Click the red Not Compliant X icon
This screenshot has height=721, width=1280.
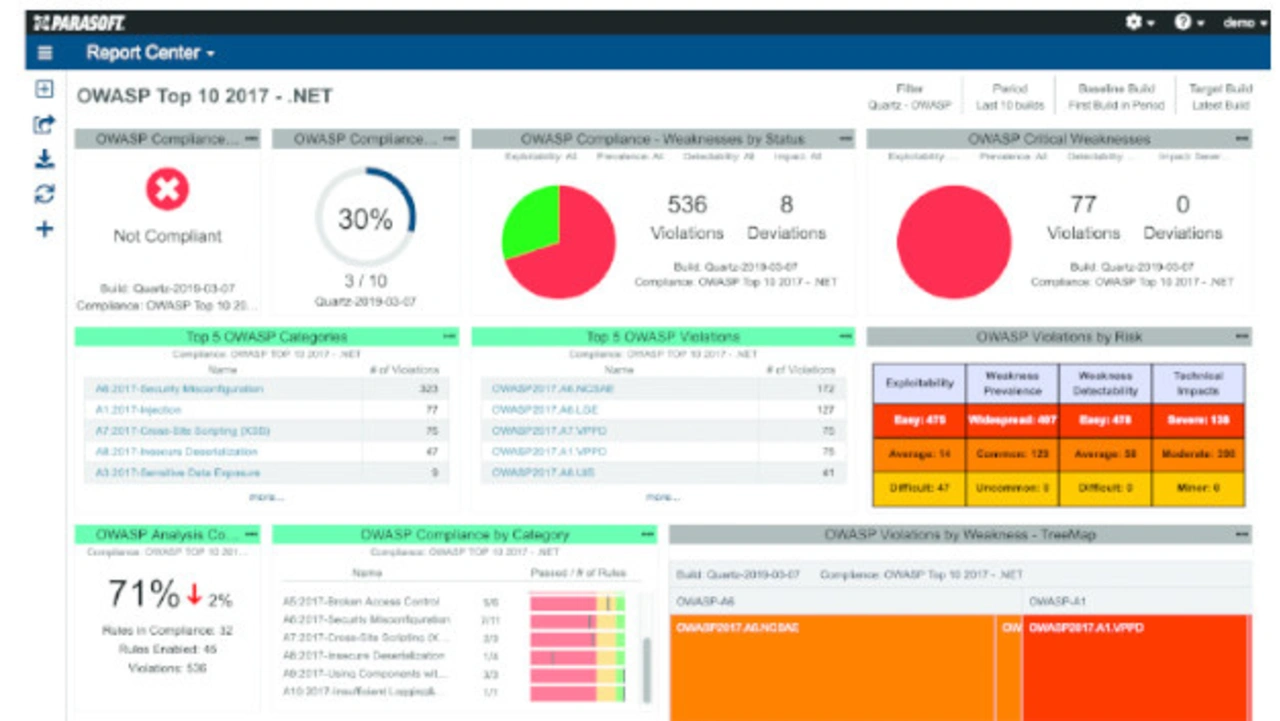167,189
